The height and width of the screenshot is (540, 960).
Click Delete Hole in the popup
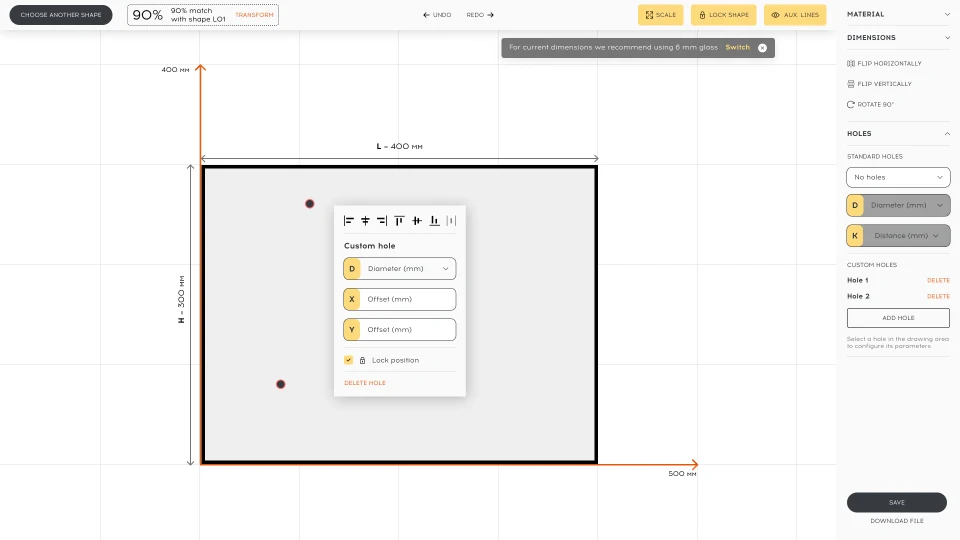click(365, 383)
